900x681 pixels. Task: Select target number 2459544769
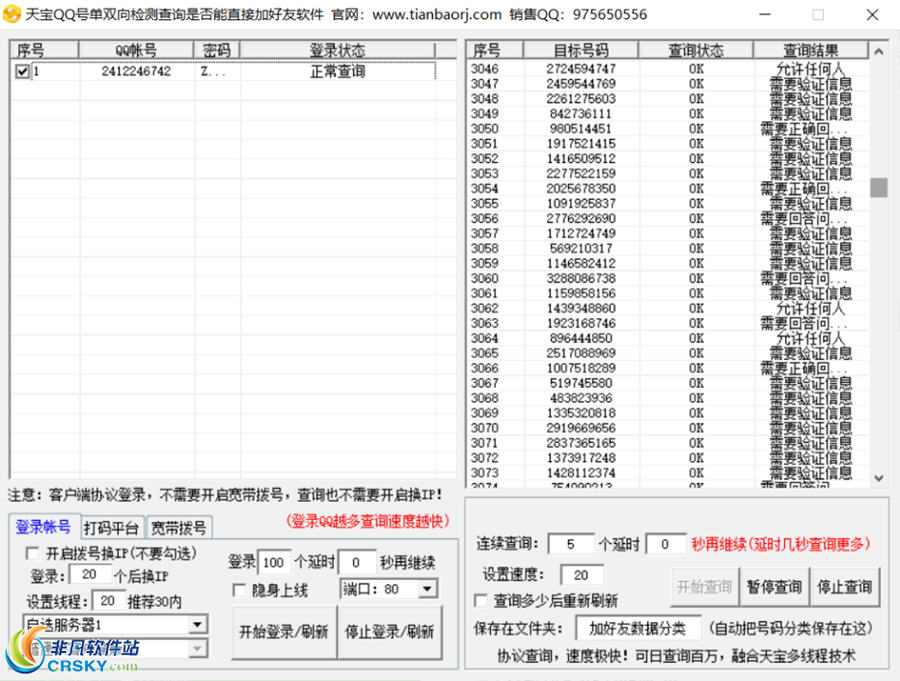pos(581,84)
